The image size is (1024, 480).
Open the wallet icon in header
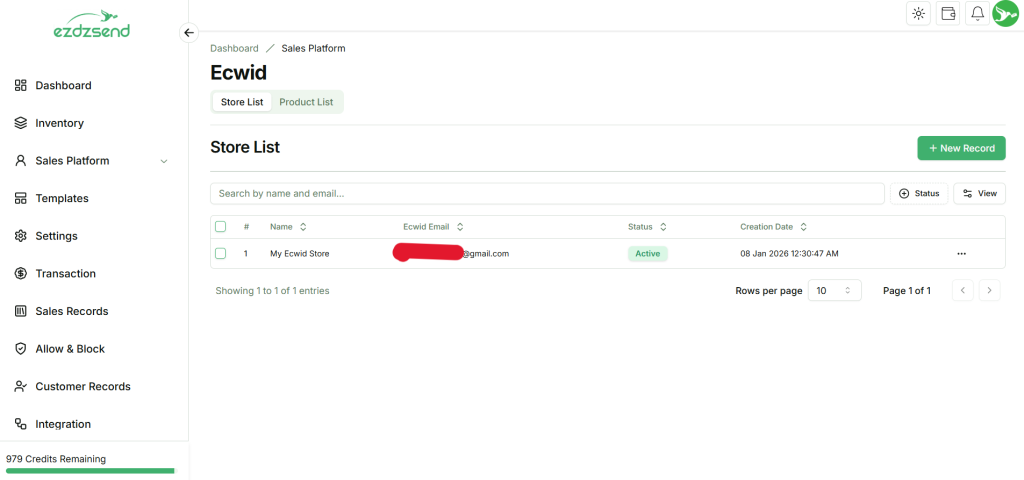[948, 13]
